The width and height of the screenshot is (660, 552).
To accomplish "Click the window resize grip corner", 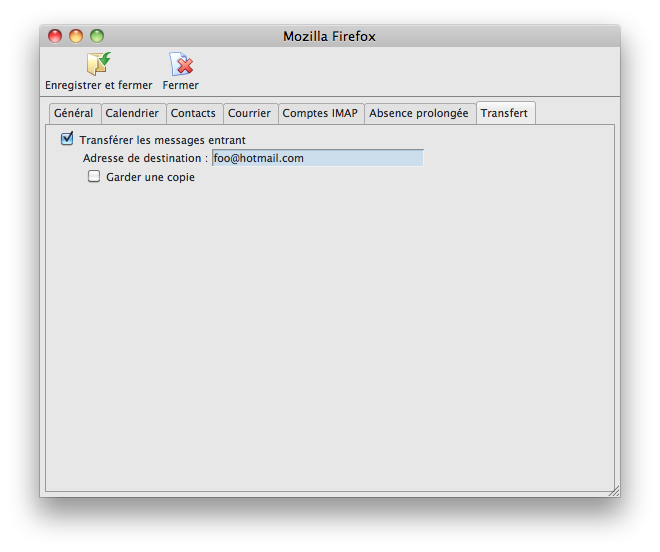I will [614, 491].
